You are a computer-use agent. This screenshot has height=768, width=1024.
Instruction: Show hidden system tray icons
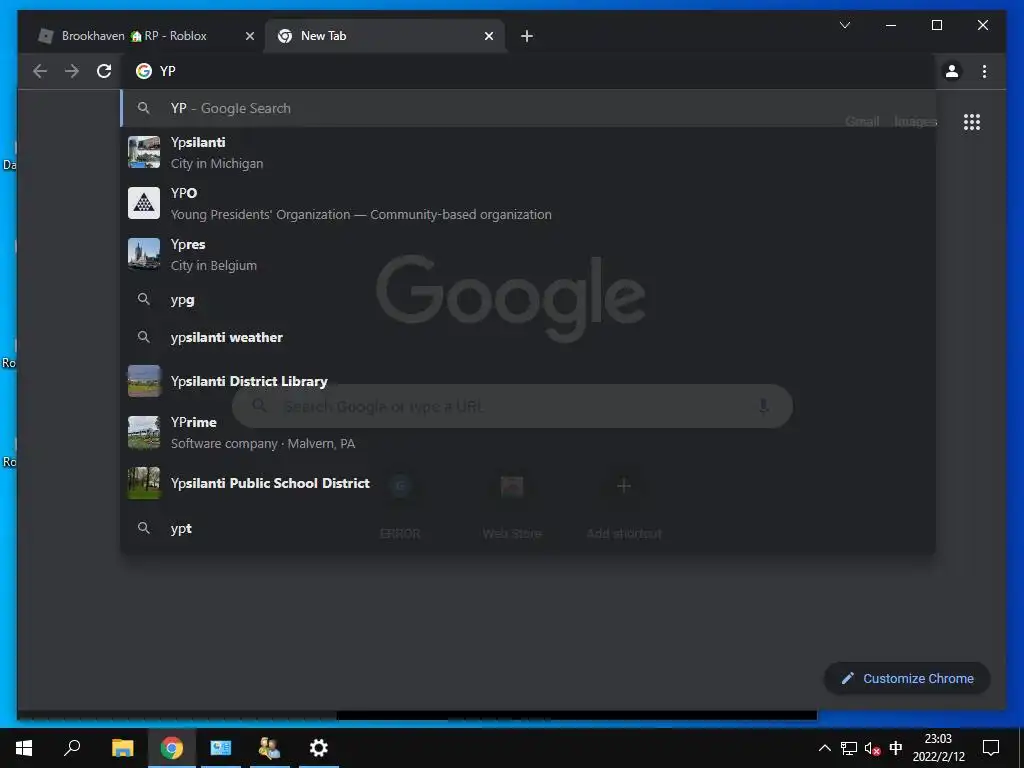pyautogui.click(x=824, y=748)
